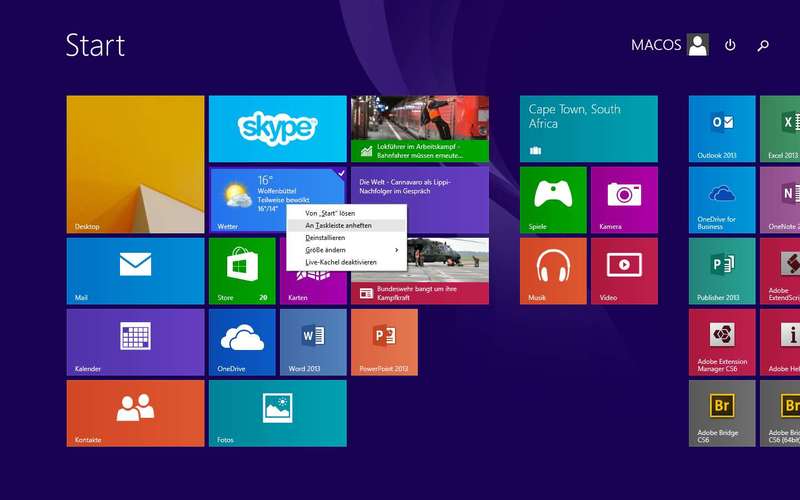Image resolution: width=800 pixels, height=500 pixels.
Task: Open the Kalender tile
Action: pos(135,342)
